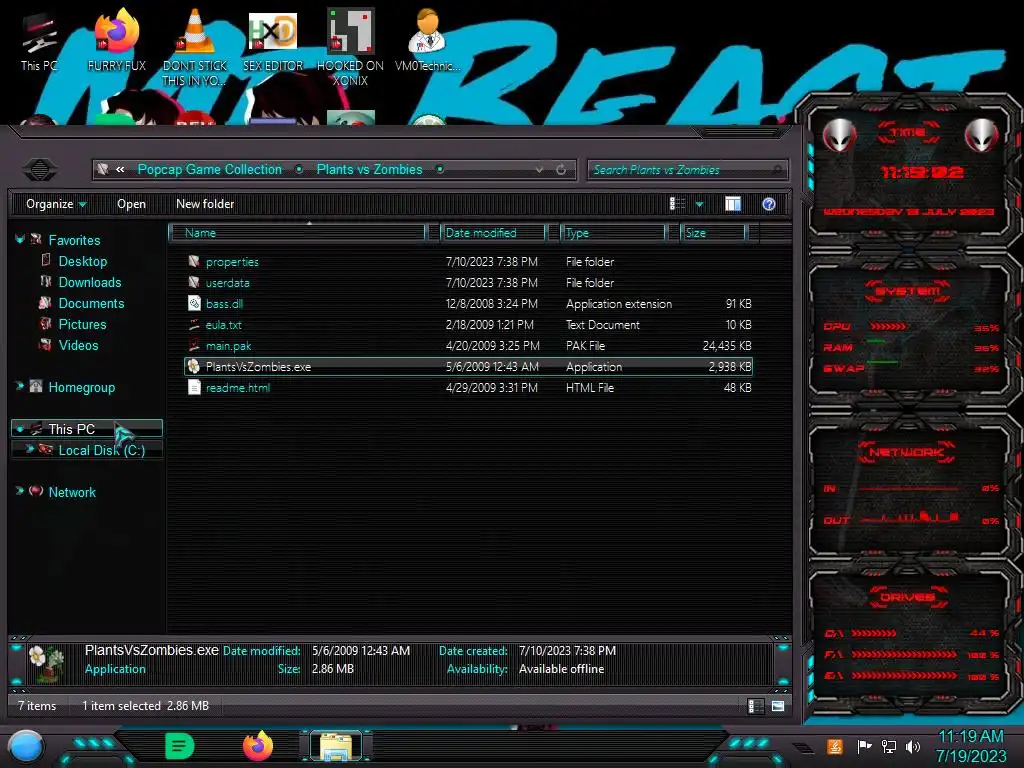Expand the Homegroup tree node

(20, 387)
